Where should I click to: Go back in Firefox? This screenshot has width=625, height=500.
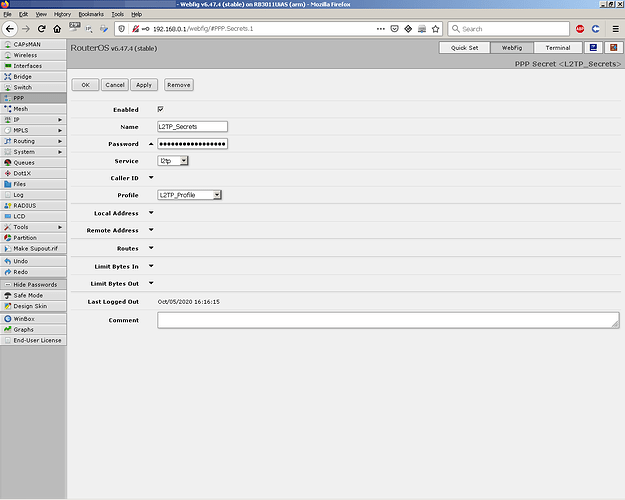pos(10,29)
